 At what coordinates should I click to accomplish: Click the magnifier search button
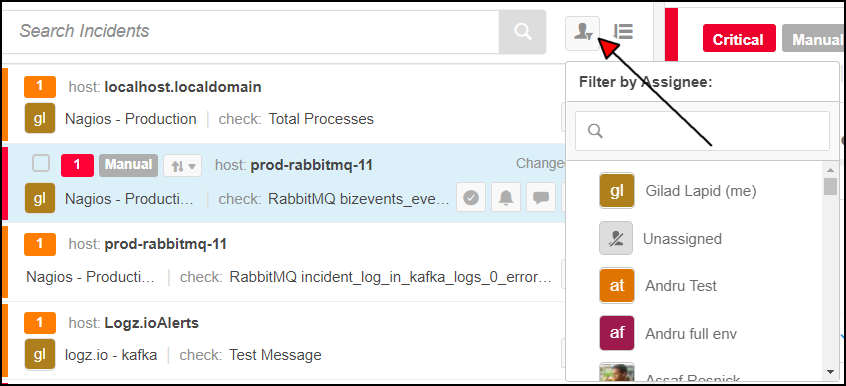coord(522,31)
